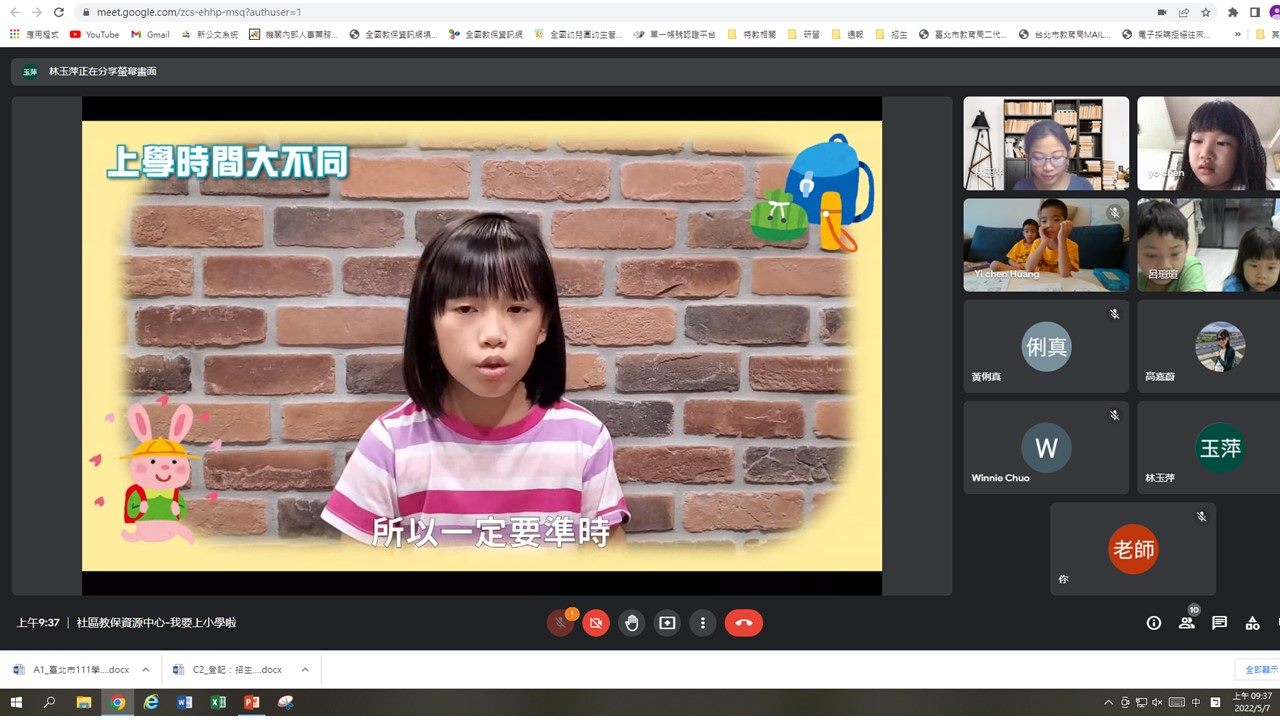This screenshot has width=1280, height=720.
Task: Turn on the camera button
Action: point(596,623)
